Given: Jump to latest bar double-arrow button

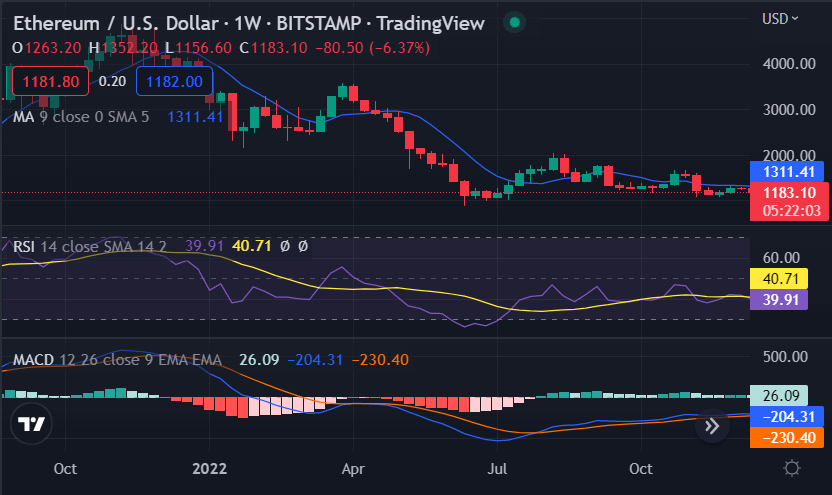Looking at the screenshot, I should coord(712,425).
